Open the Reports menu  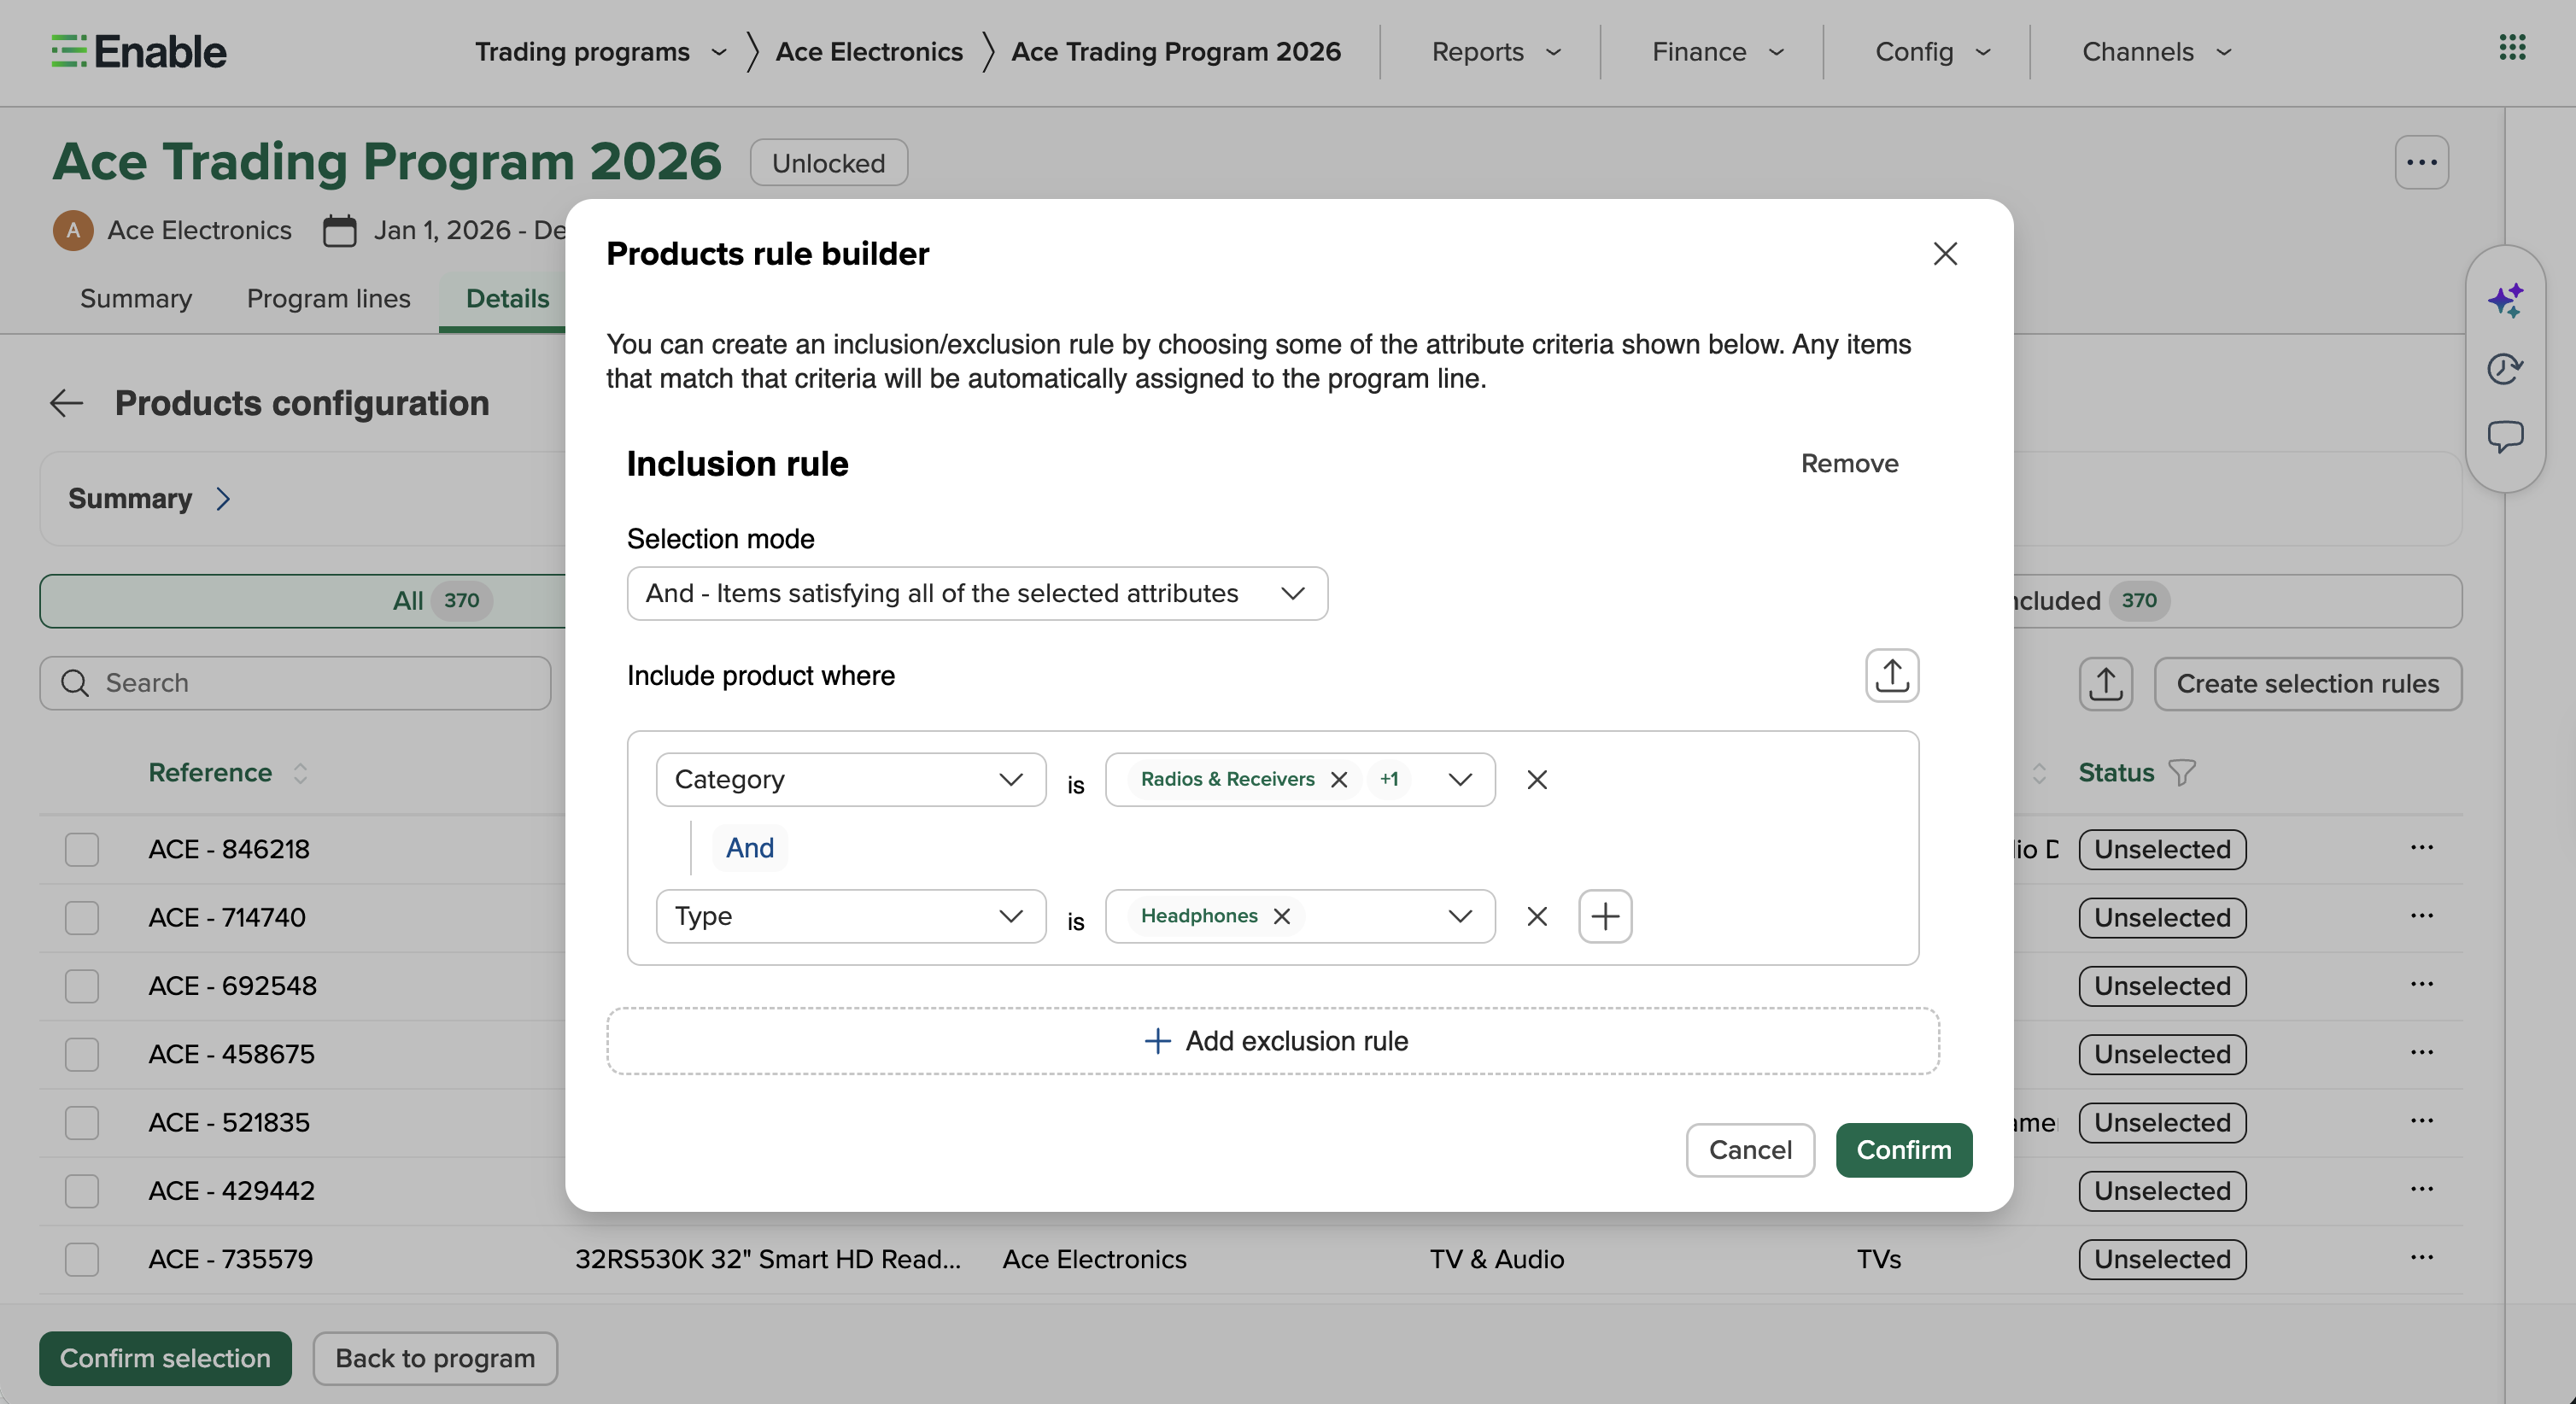(1496, 52)
